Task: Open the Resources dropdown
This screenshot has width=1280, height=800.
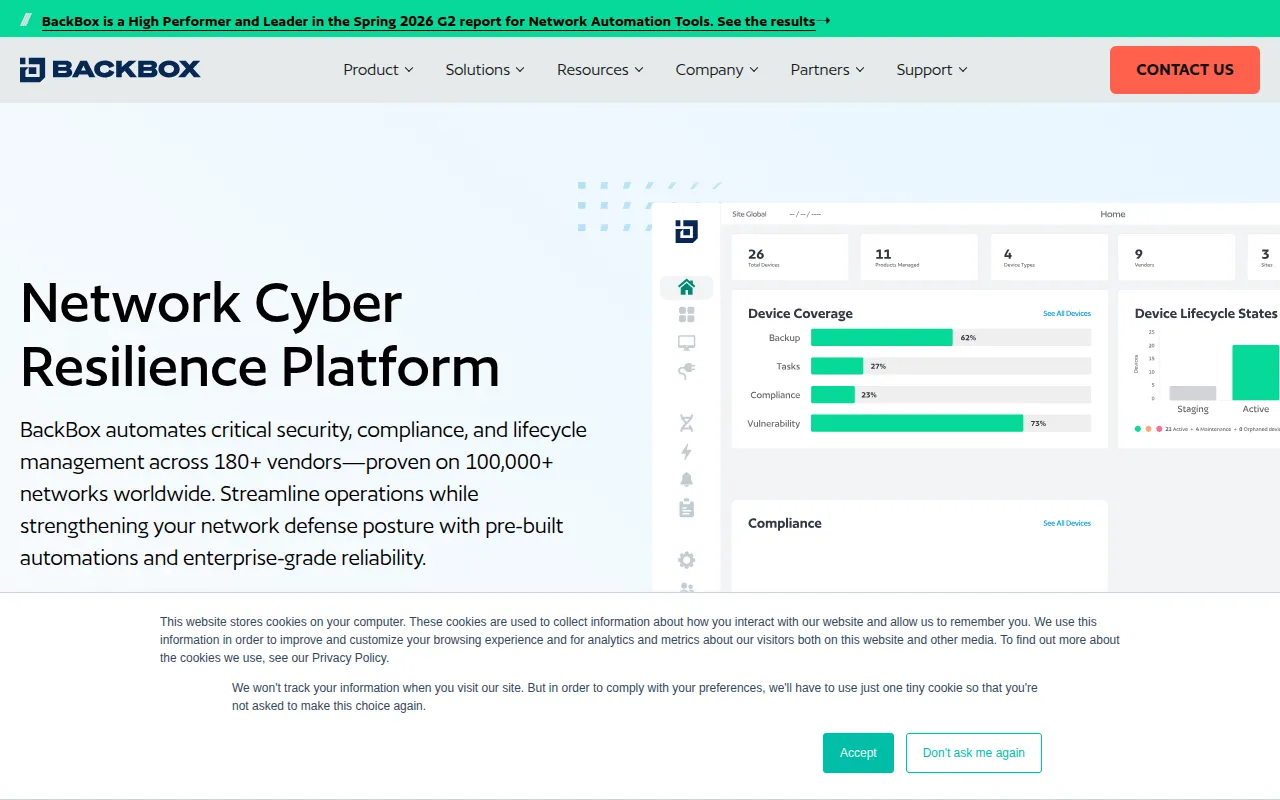Action: [x=600, y=69]
